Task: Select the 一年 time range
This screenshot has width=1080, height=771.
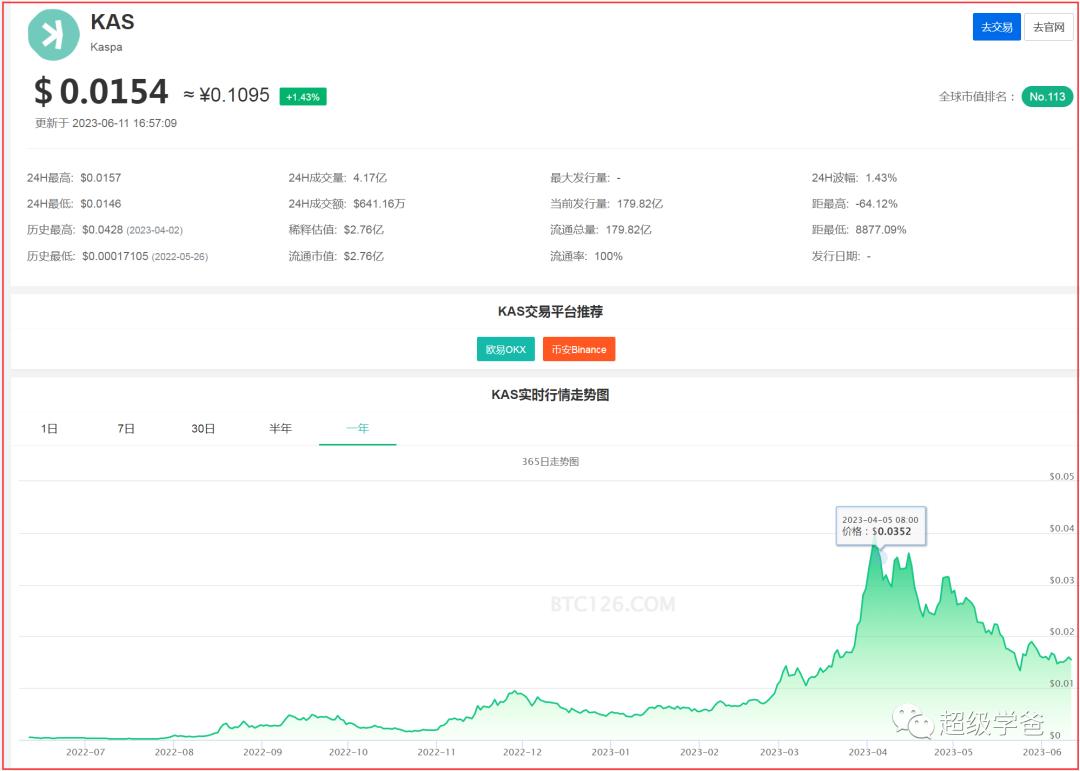Action: point(357,428)
